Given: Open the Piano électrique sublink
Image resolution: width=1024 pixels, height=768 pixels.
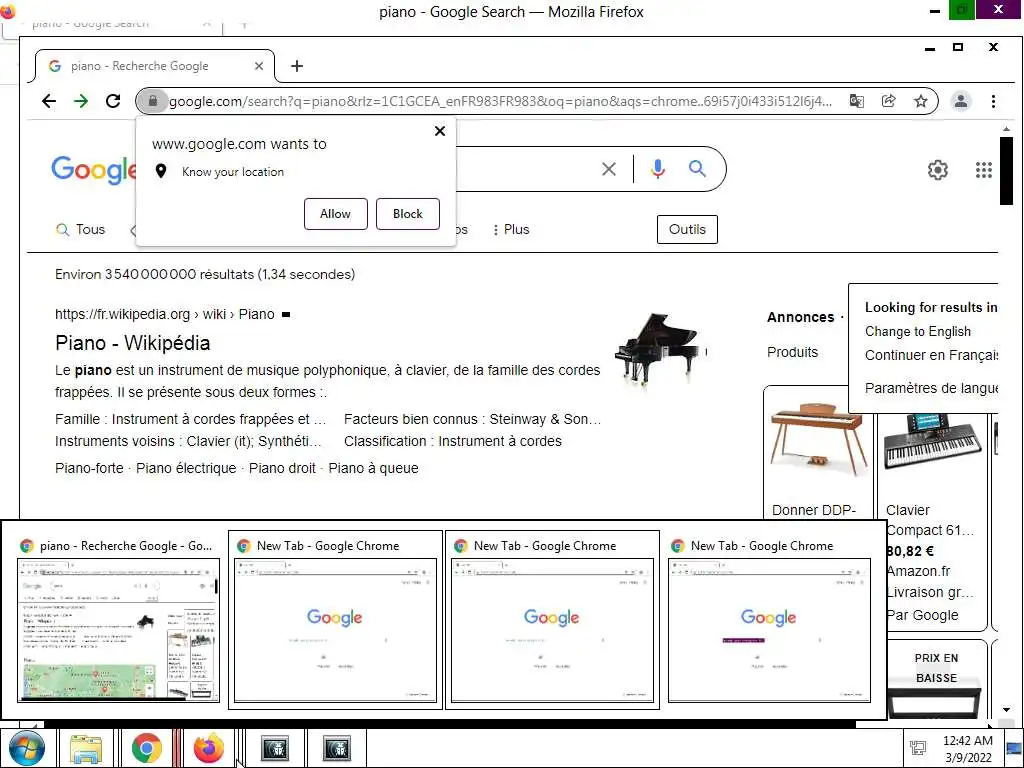Looking at the screenshot, I should click(186, 468).
